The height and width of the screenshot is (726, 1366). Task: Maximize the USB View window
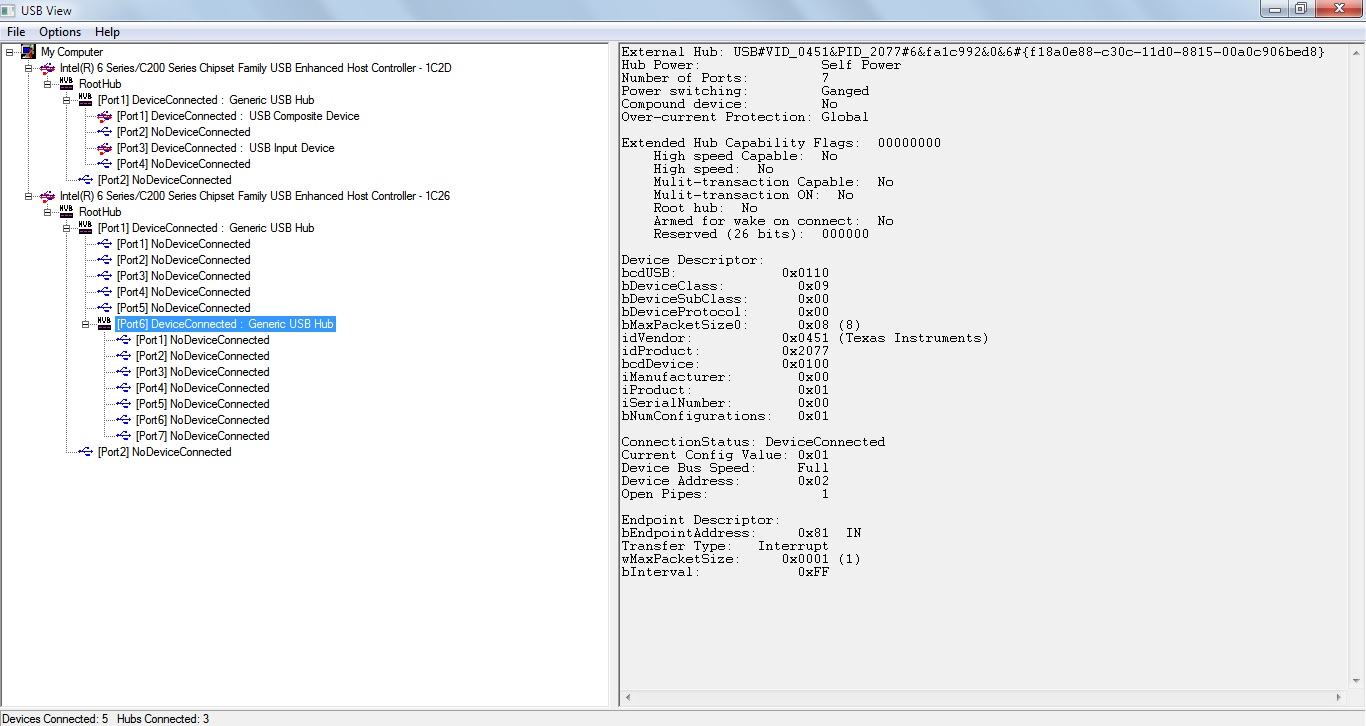click(x=1300, y=9)
